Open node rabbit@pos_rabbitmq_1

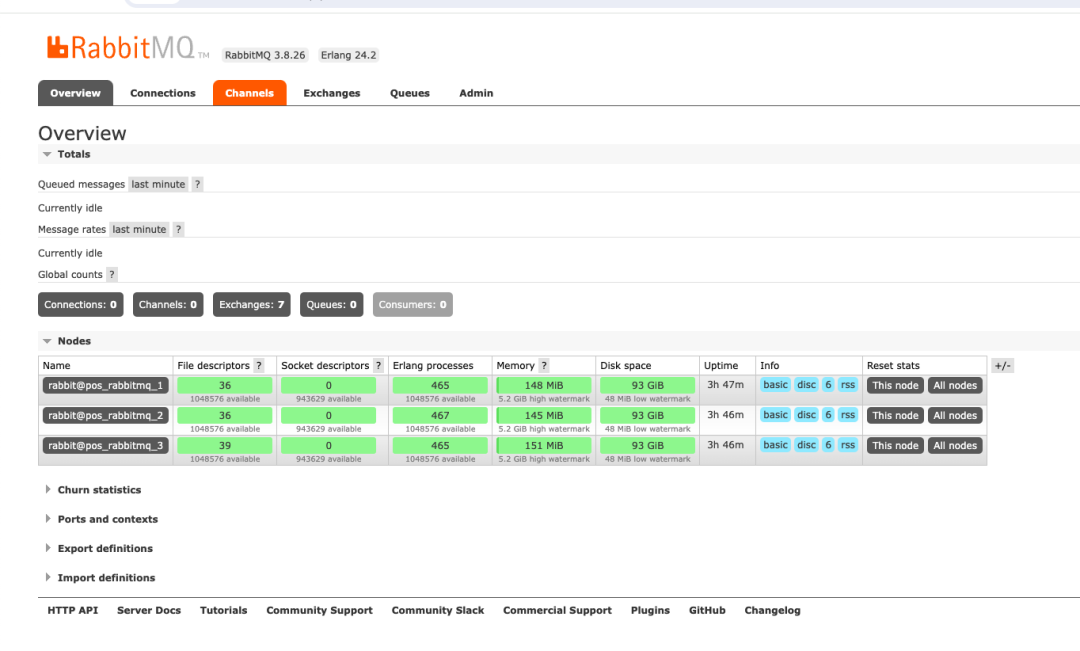[x=105, y=385]
